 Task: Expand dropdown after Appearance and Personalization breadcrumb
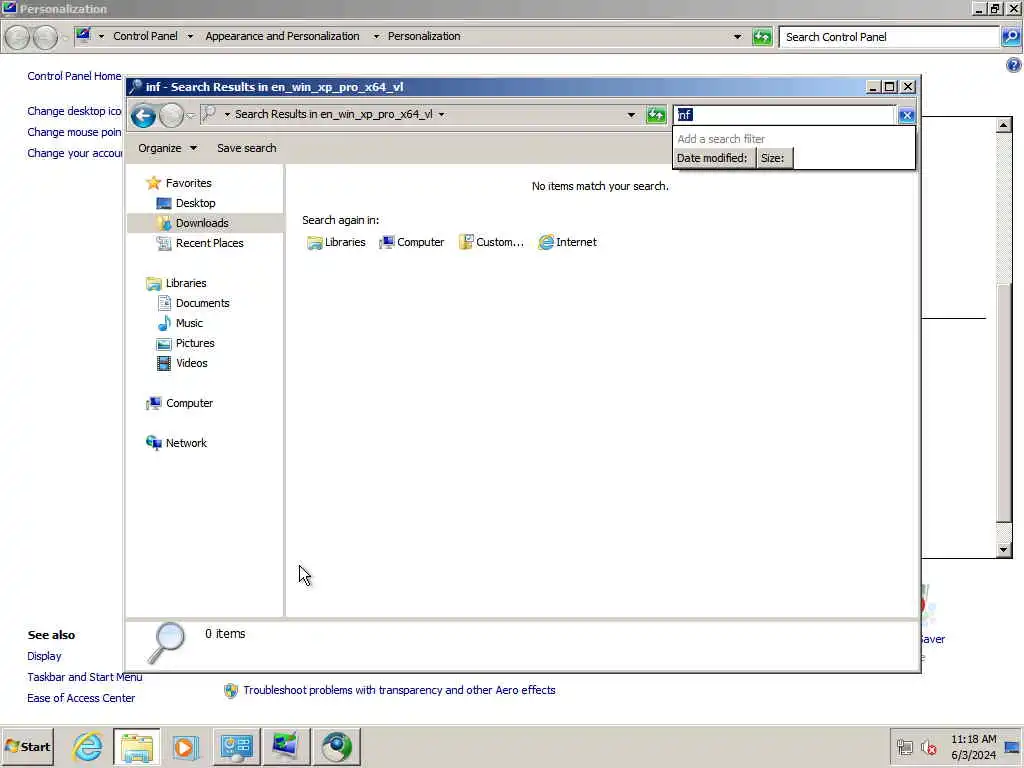[x=376, y=37]
